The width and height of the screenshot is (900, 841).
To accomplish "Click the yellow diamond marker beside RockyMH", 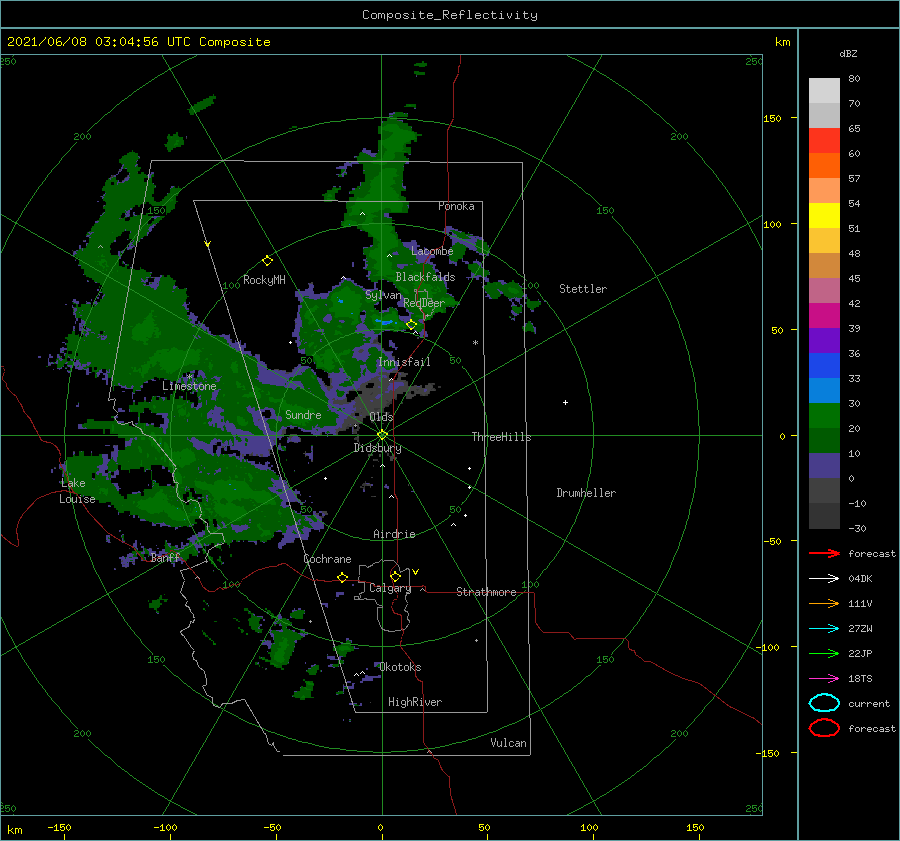I will 267,261.
